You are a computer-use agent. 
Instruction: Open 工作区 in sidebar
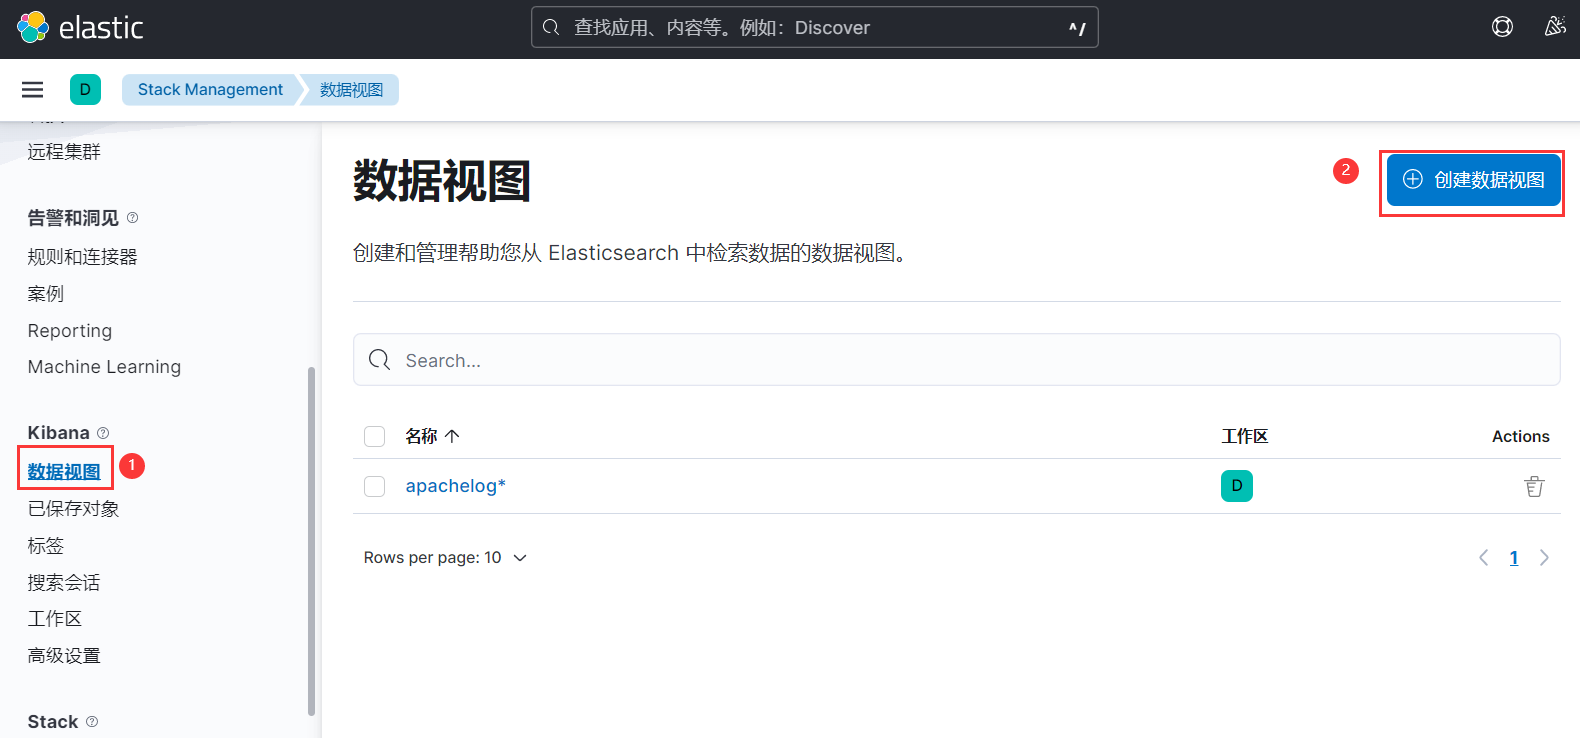click(55, 619)
